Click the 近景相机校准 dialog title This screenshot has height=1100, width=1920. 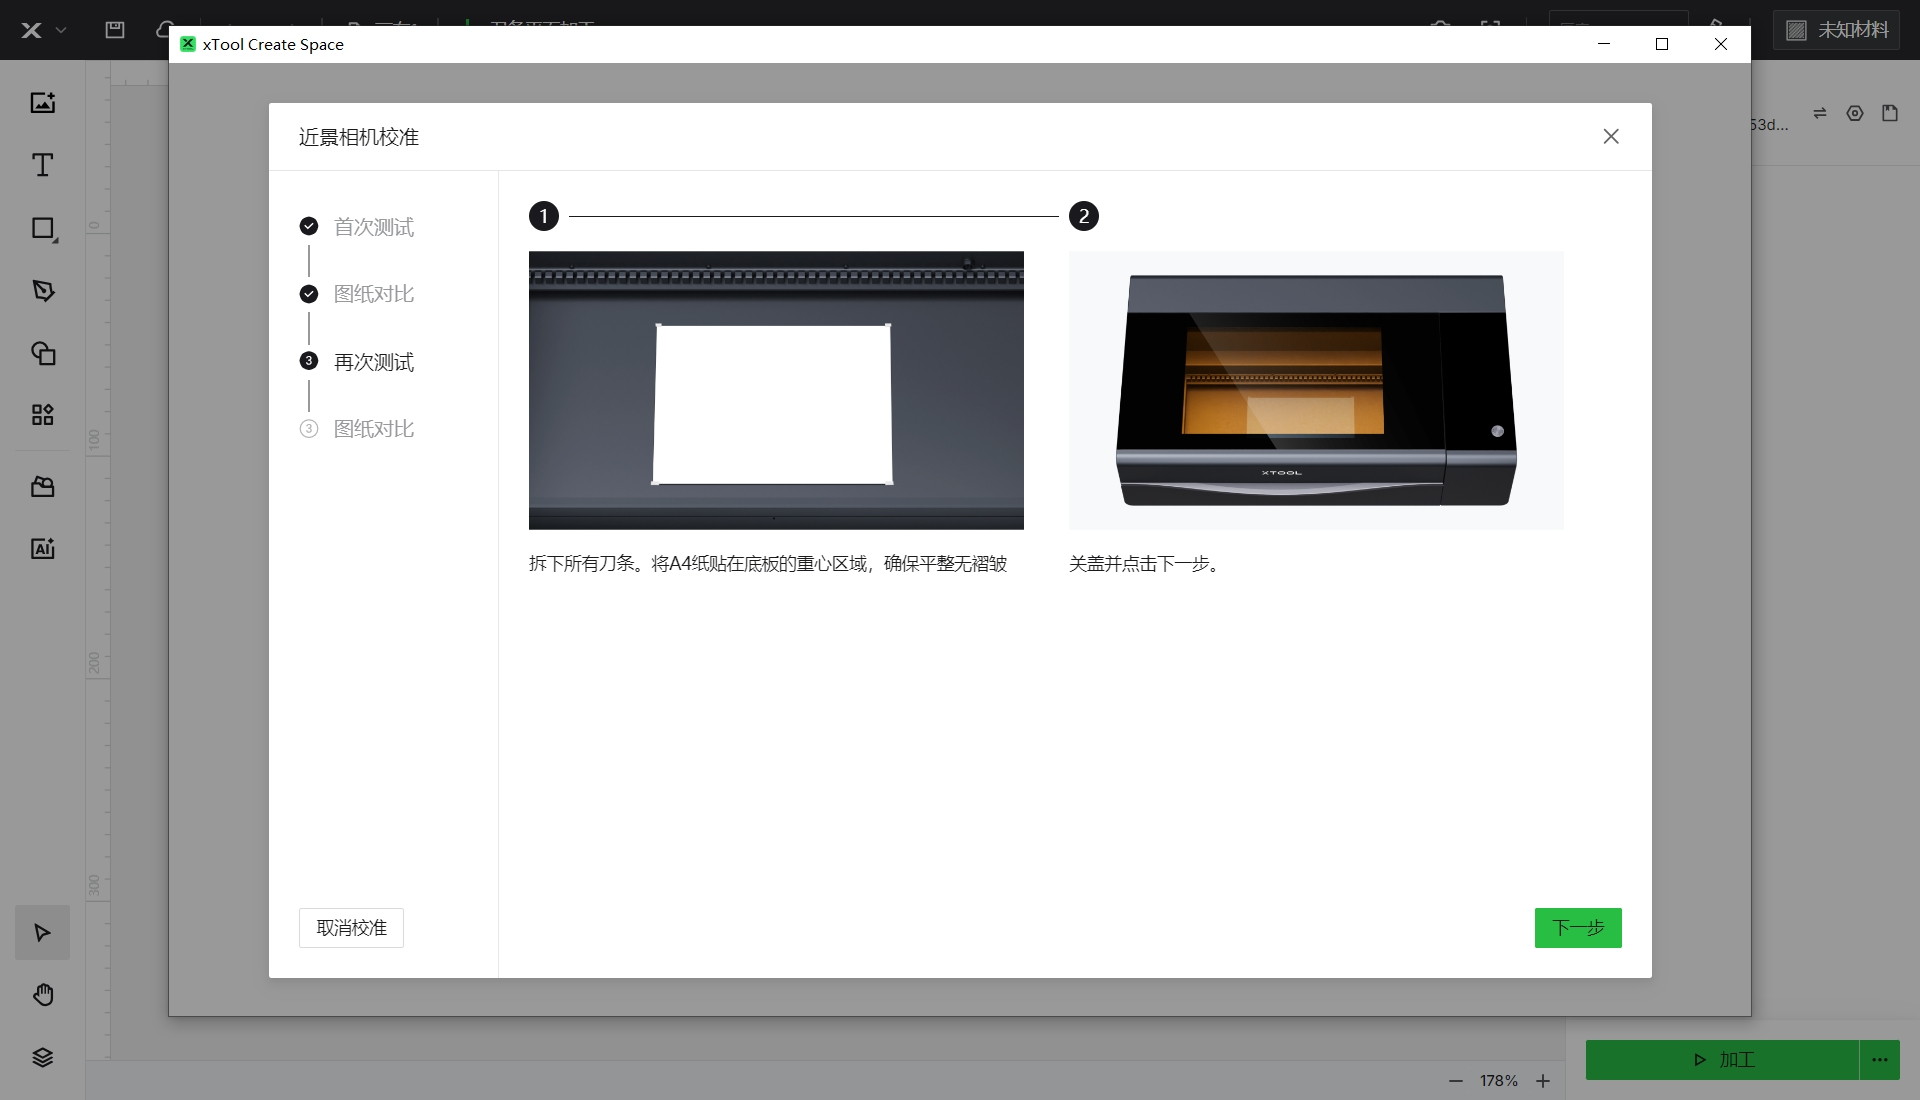pyautogui.click(x=359, y=137)
